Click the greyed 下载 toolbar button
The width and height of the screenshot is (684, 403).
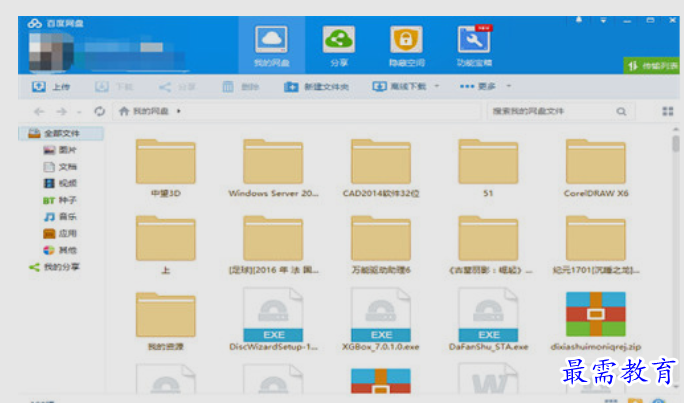click(114, 87)
